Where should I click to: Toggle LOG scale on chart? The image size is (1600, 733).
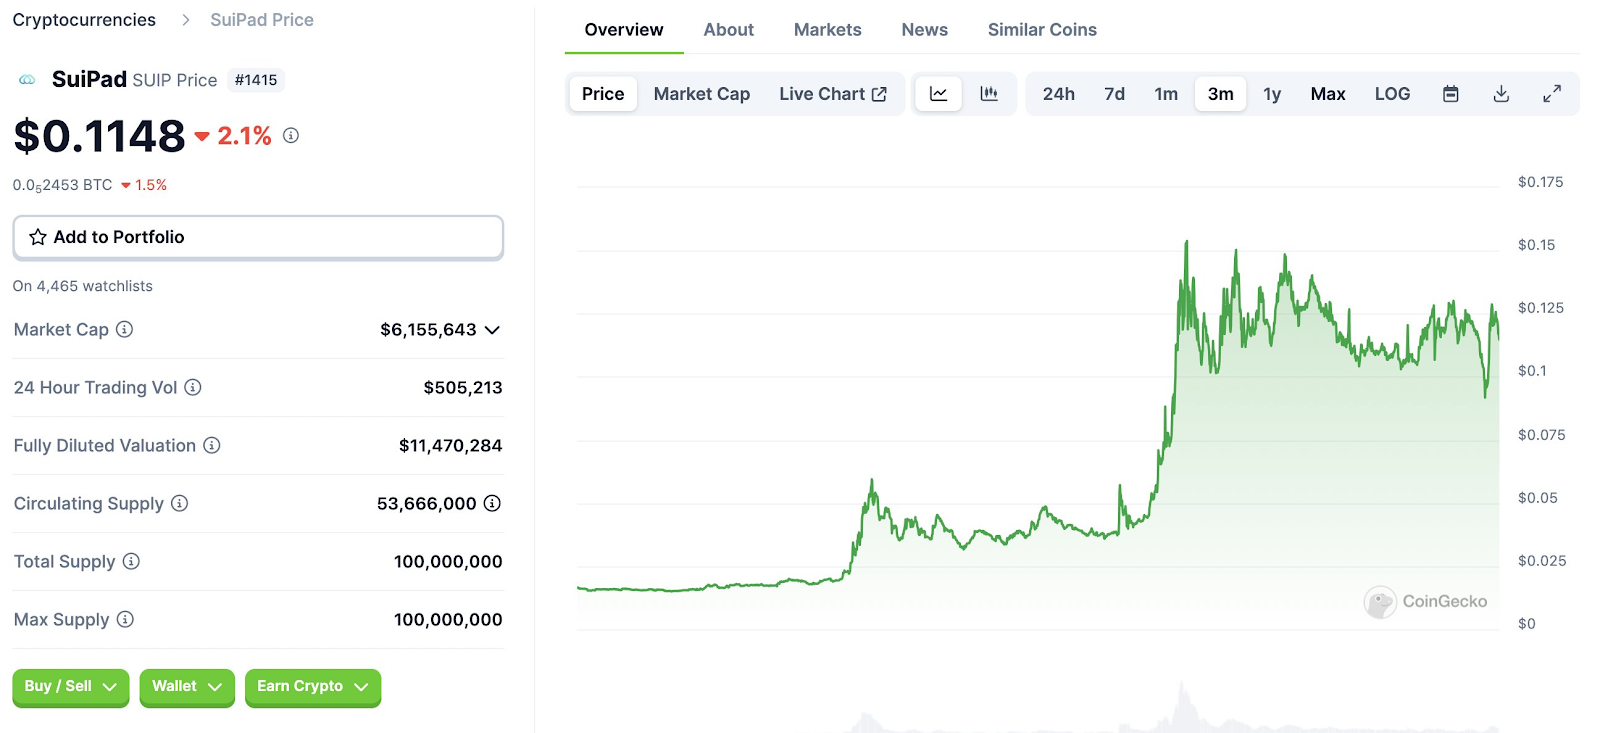1392,94
